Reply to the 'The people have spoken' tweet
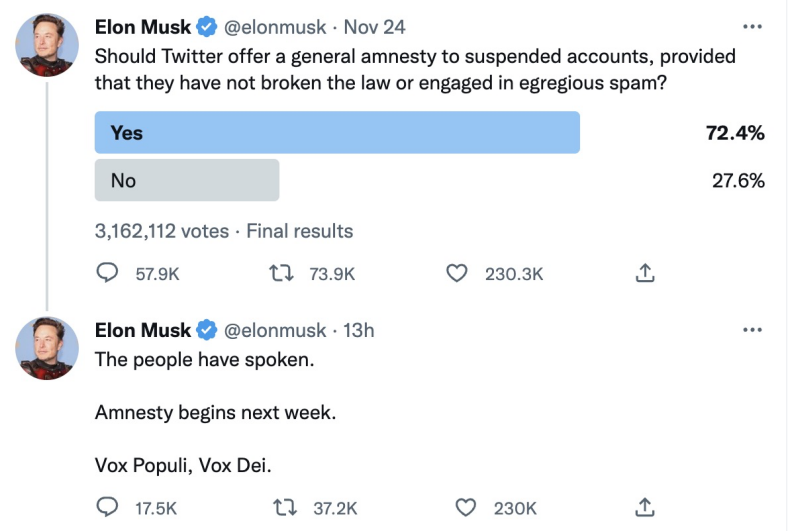 click(x=107, y=508)
